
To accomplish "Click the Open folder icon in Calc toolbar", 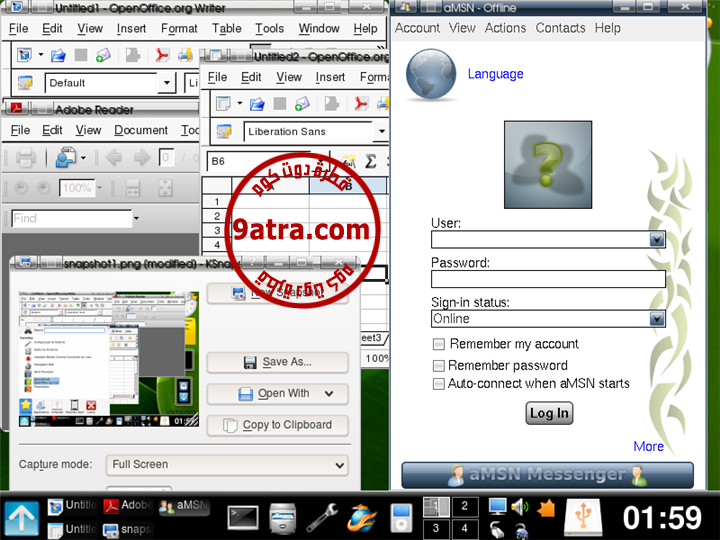I will pos(257,104).
